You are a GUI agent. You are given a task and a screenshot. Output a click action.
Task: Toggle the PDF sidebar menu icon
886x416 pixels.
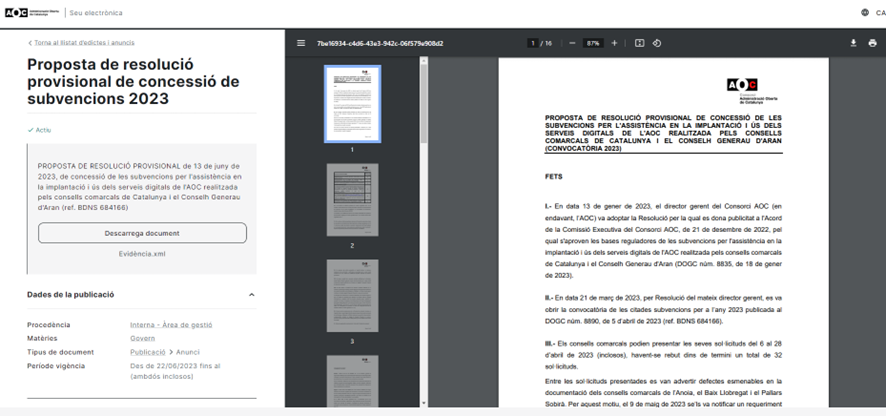click(301, 43)
